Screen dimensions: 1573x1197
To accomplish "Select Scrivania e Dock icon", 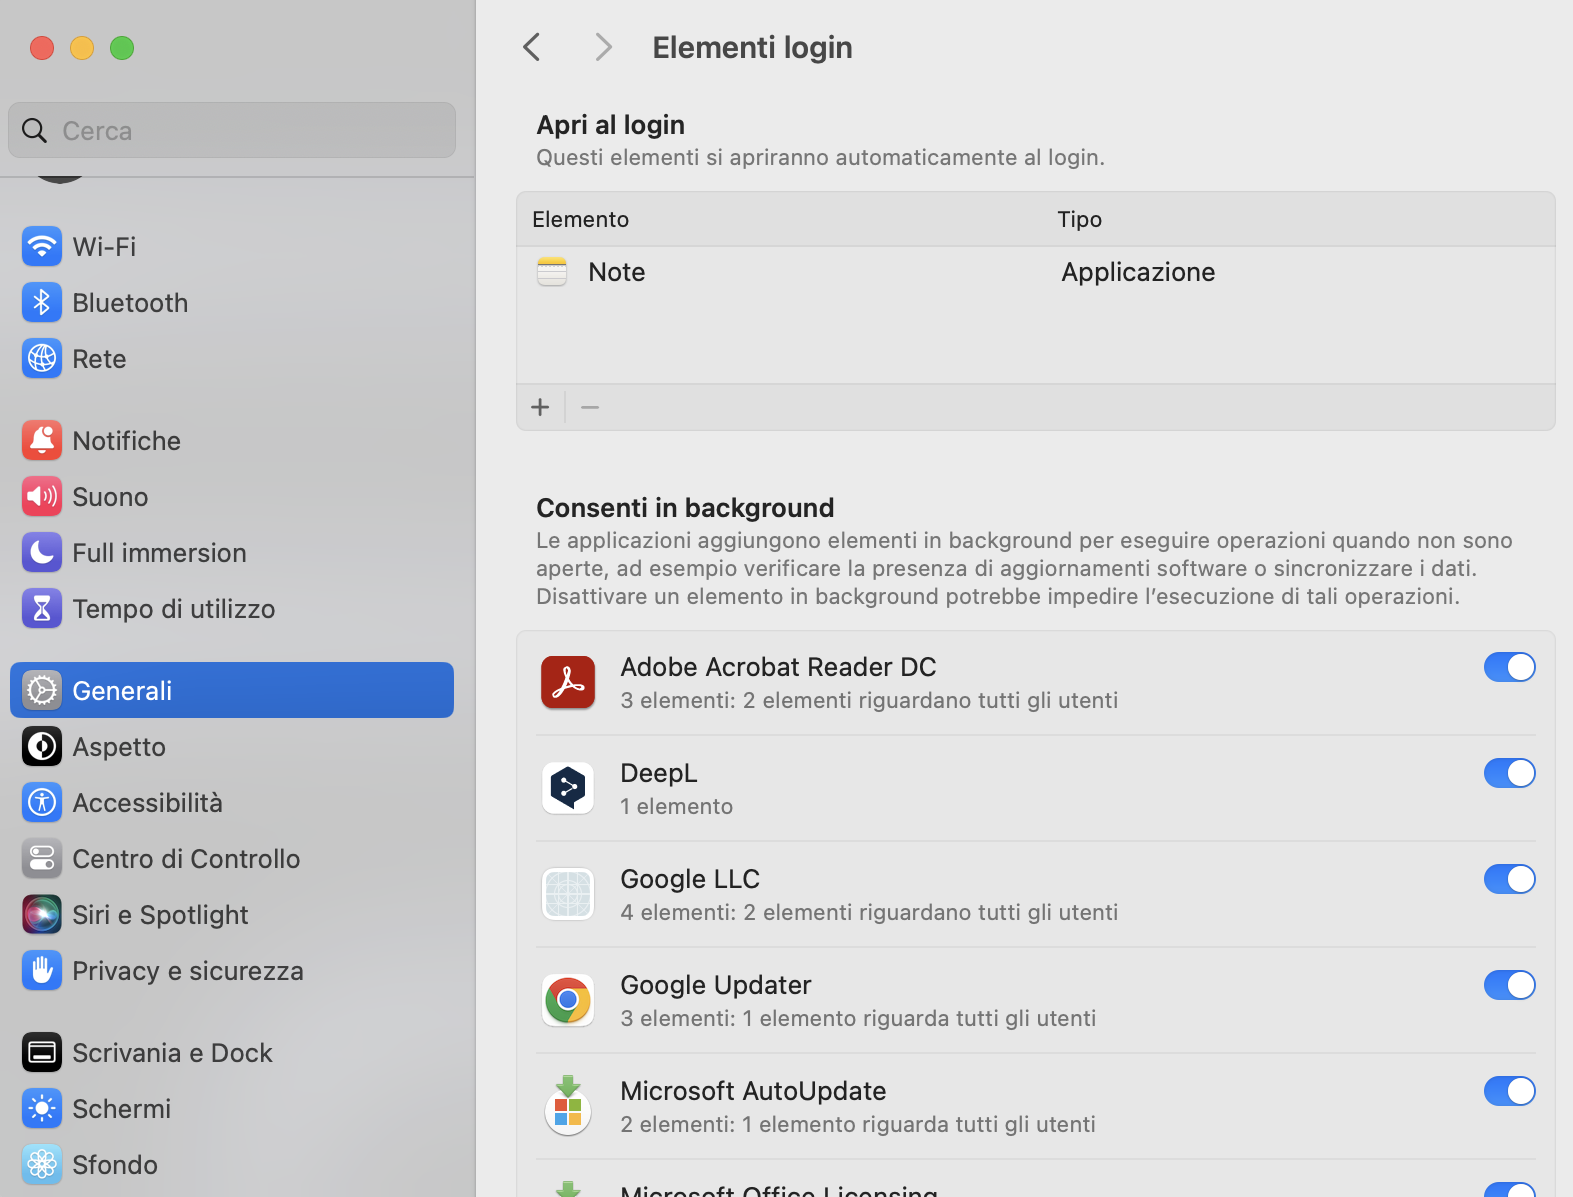I will click(x=42, y=1052).
